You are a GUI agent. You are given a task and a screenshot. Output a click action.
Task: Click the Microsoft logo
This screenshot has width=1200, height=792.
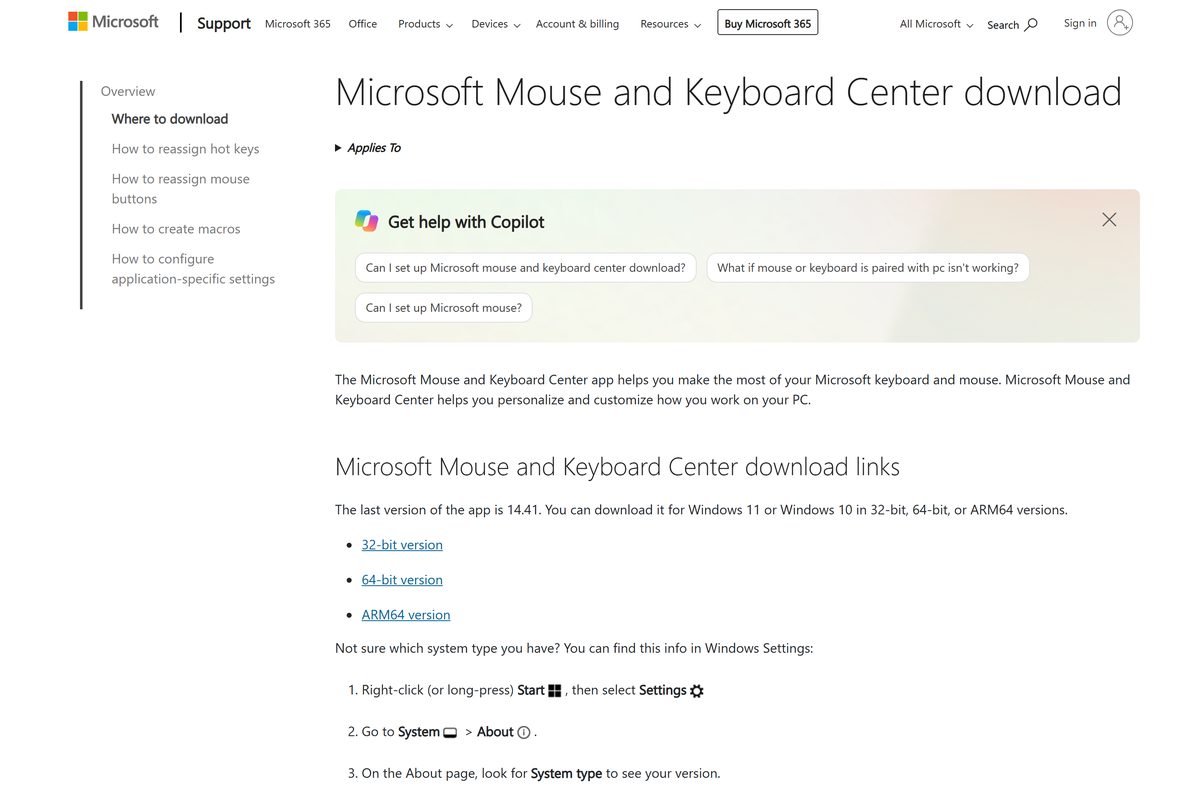coord(113,22)
